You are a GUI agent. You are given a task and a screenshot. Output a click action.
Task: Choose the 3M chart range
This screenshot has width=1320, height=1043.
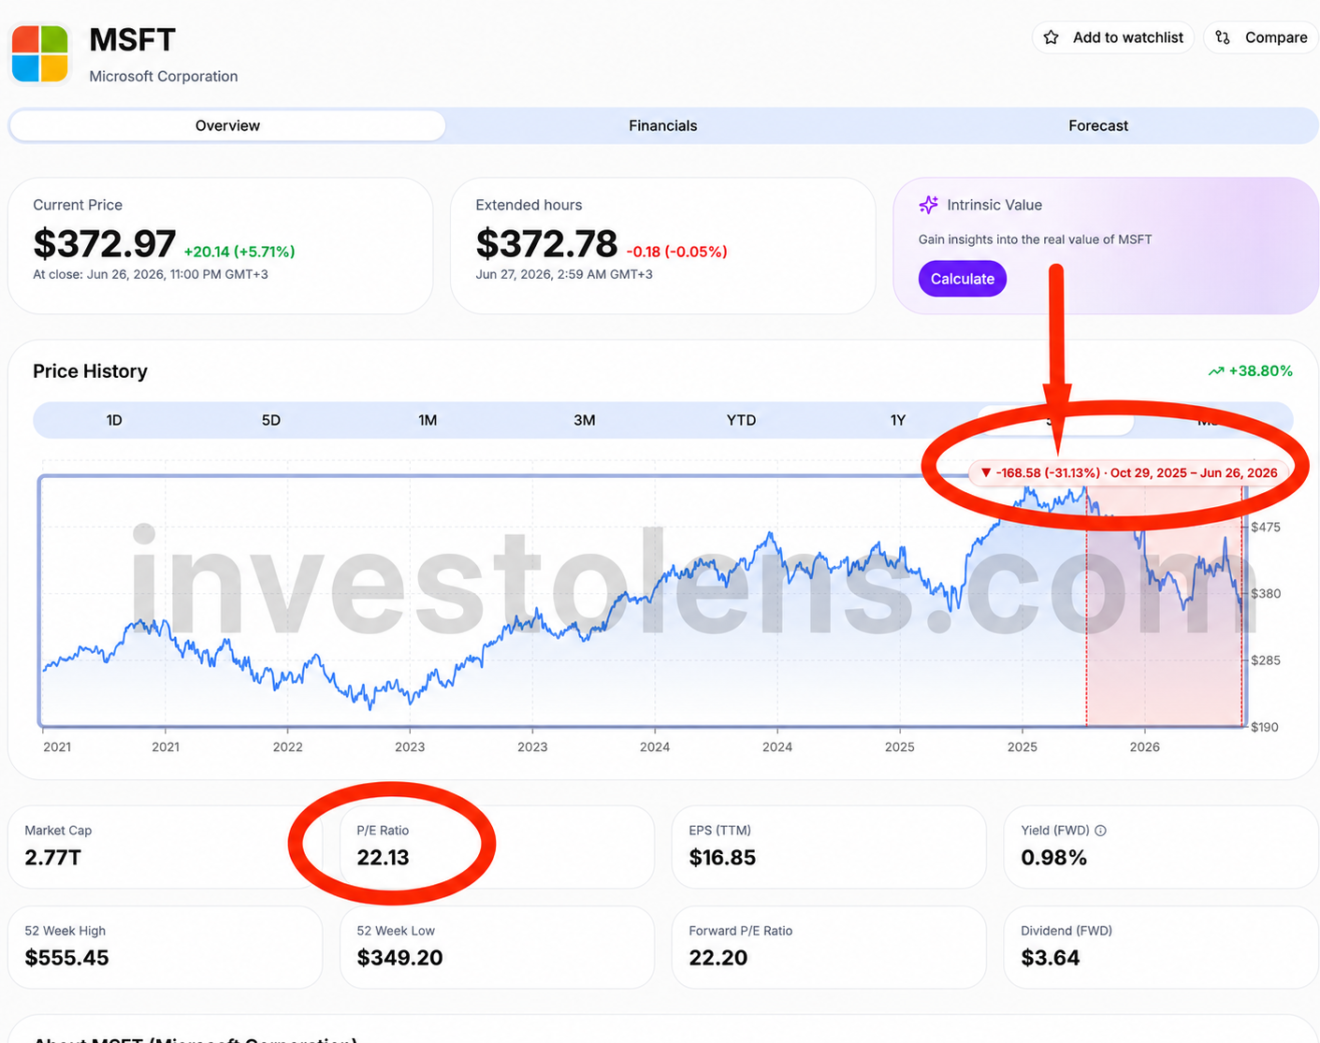coord(585,420)
